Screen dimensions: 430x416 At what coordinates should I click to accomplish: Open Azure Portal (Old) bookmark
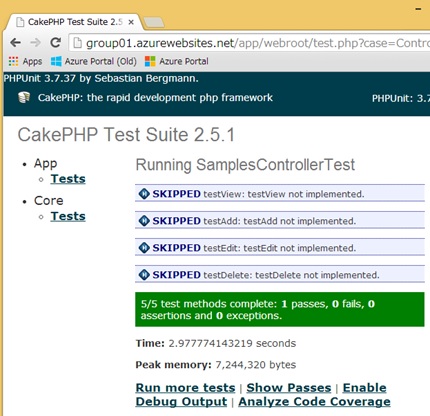94,61
